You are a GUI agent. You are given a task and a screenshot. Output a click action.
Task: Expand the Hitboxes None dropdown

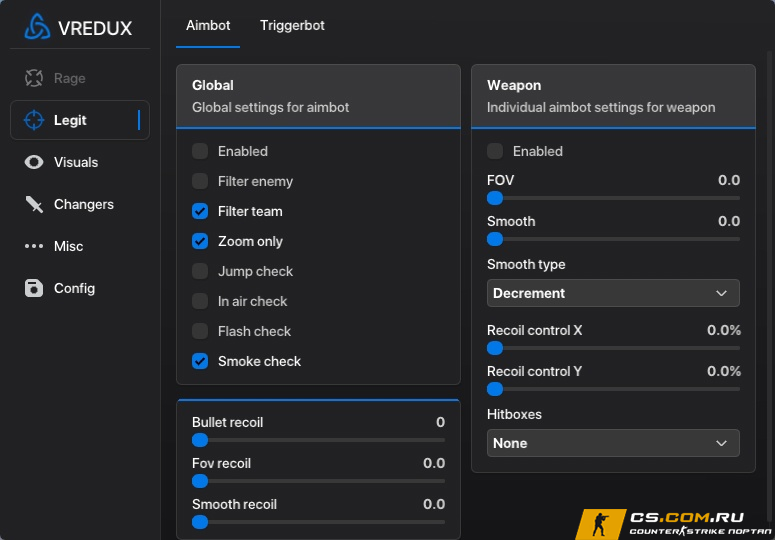613,443
